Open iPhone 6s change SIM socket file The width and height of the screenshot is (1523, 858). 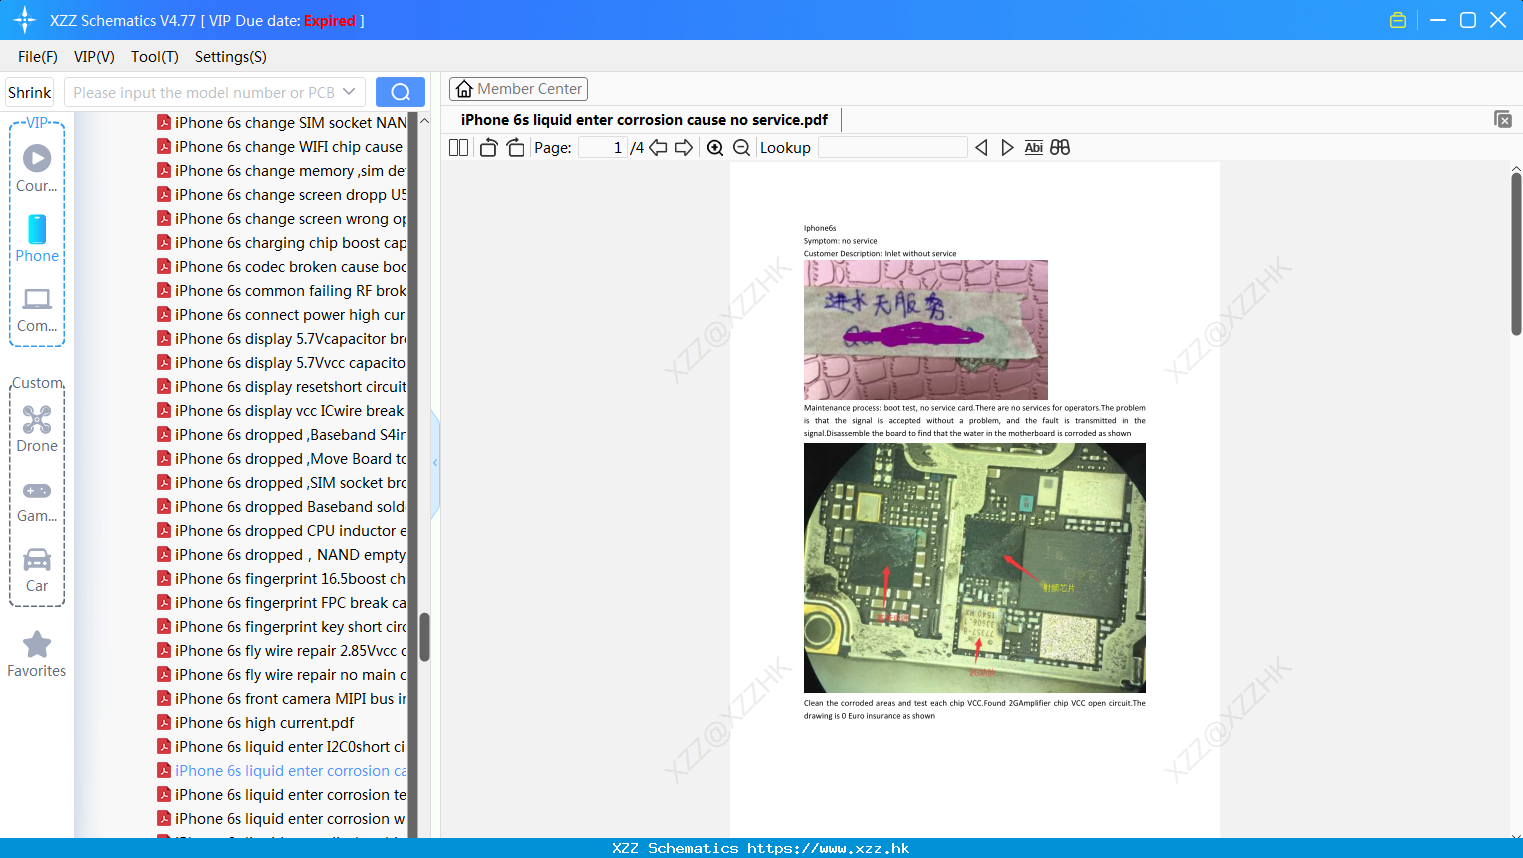[282, 123]
